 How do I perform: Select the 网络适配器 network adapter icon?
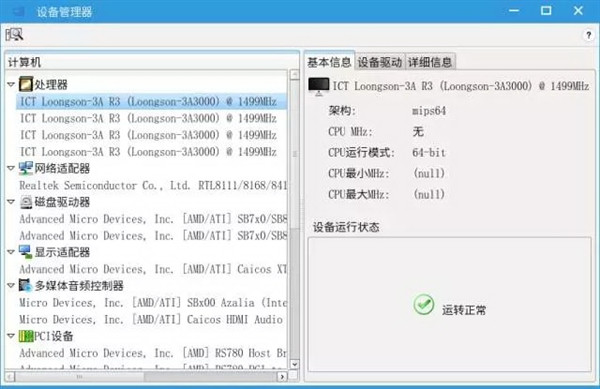[26, 168]
